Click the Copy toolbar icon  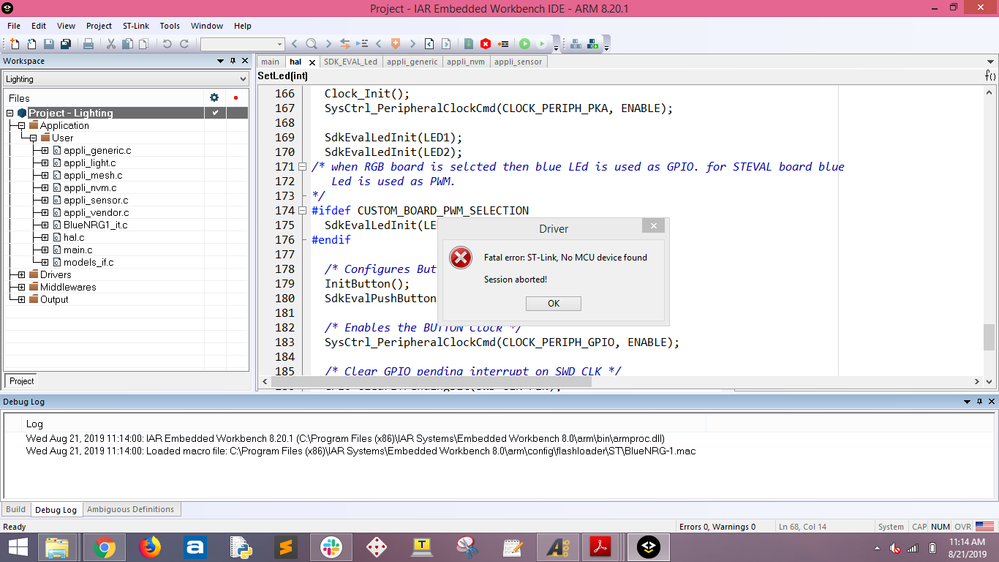click(127, 44)
